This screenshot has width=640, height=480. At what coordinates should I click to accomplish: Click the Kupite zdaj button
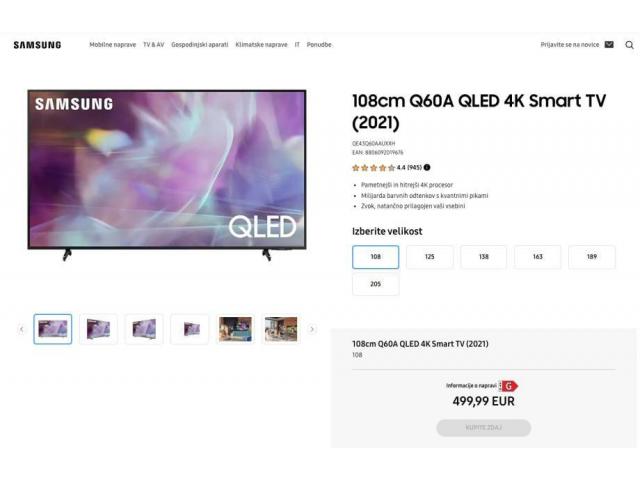click(484, 428)
